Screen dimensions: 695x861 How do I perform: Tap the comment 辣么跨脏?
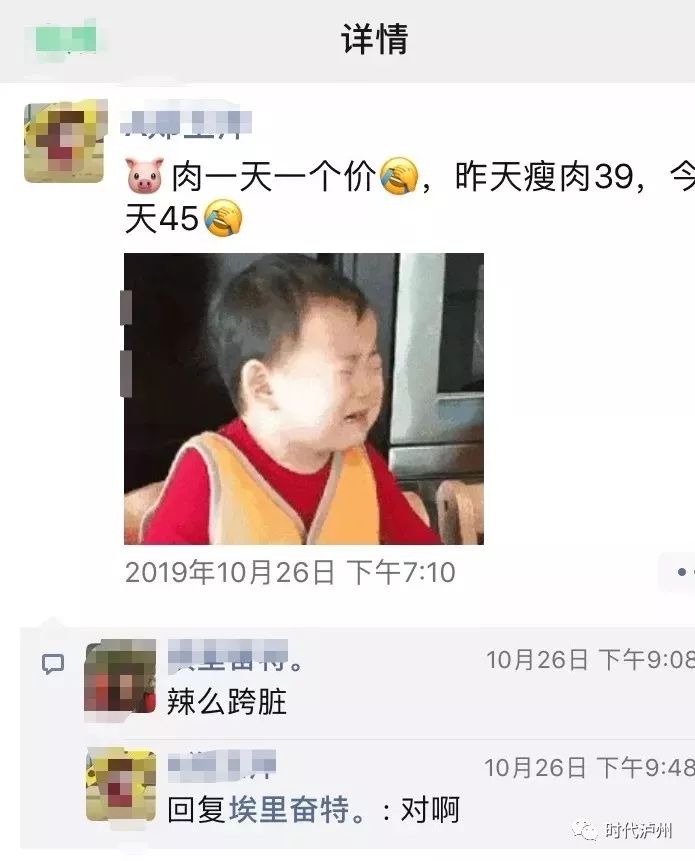pos(227,702)
